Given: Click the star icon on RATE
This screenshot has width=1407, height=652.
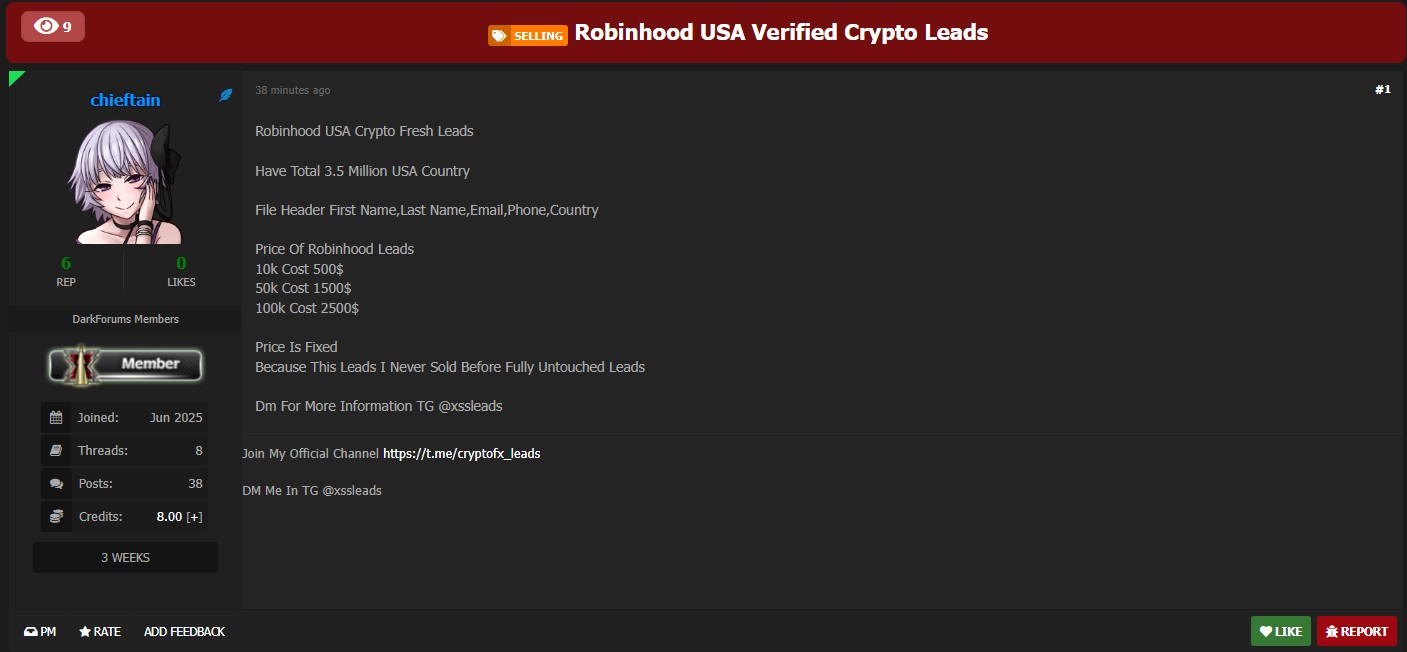Looking at the screenshot, I should (x=85, y=631).
